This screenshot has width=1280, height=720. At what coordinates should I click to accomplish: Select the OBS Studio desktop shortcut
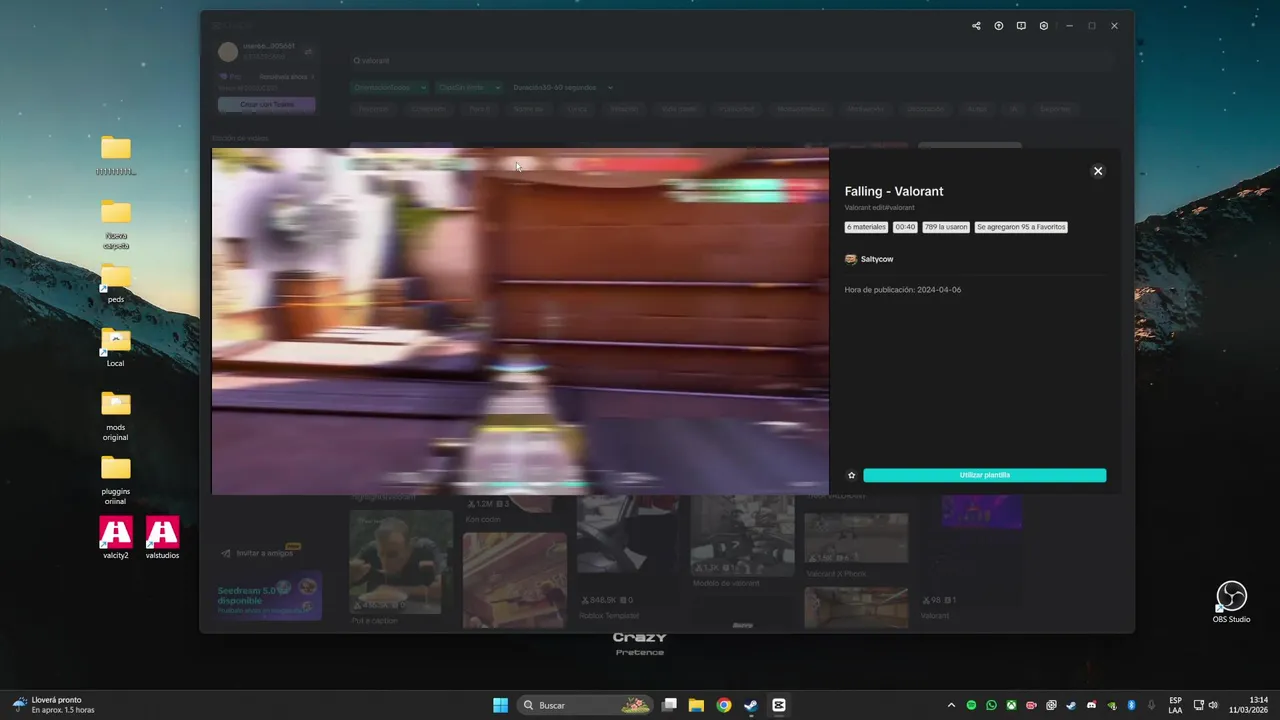1231,602
